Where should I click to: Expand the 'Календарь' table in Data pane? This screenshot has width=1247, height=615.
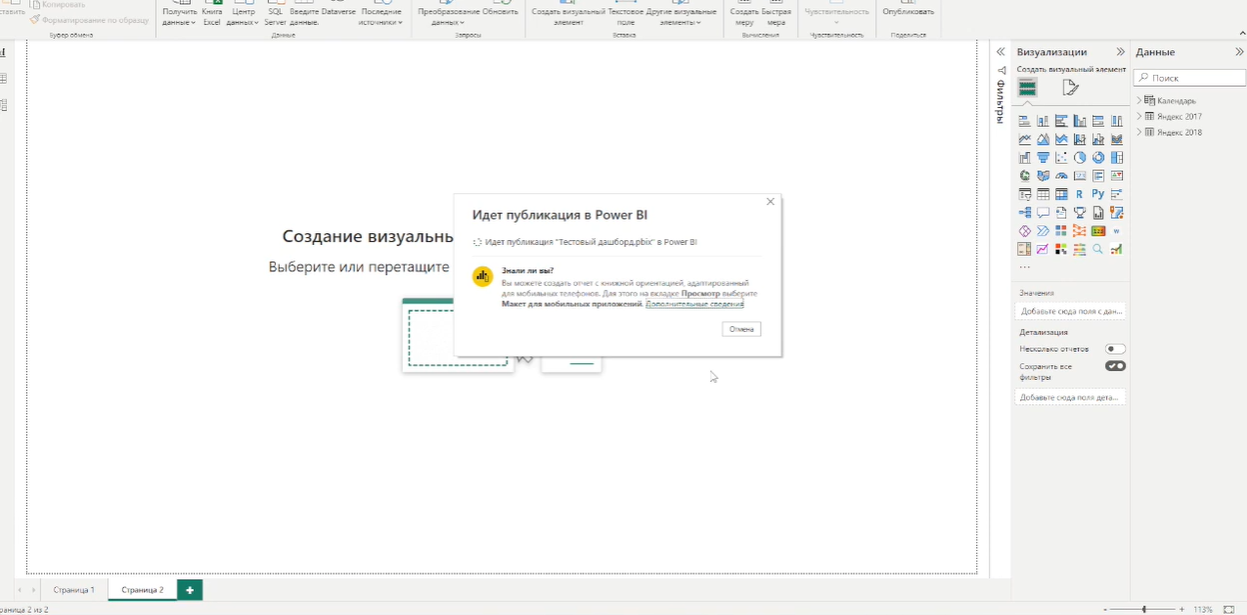pyautogui.click(x=1140, y=100)
